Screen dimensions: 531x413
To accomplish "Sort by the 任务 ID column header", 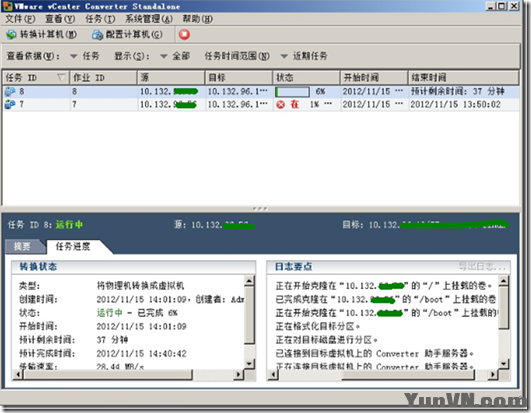I will 36,78.
